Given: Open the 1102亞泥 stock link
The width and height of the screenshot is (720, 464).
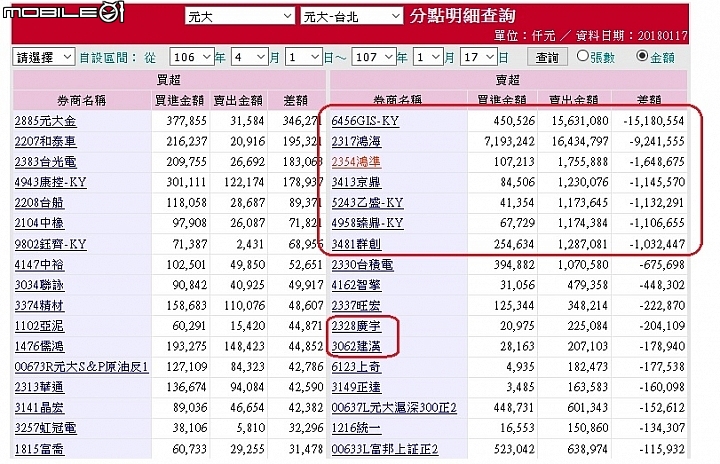Looking at the screenshot, I should pyautogui.click(x=39, y=326).
